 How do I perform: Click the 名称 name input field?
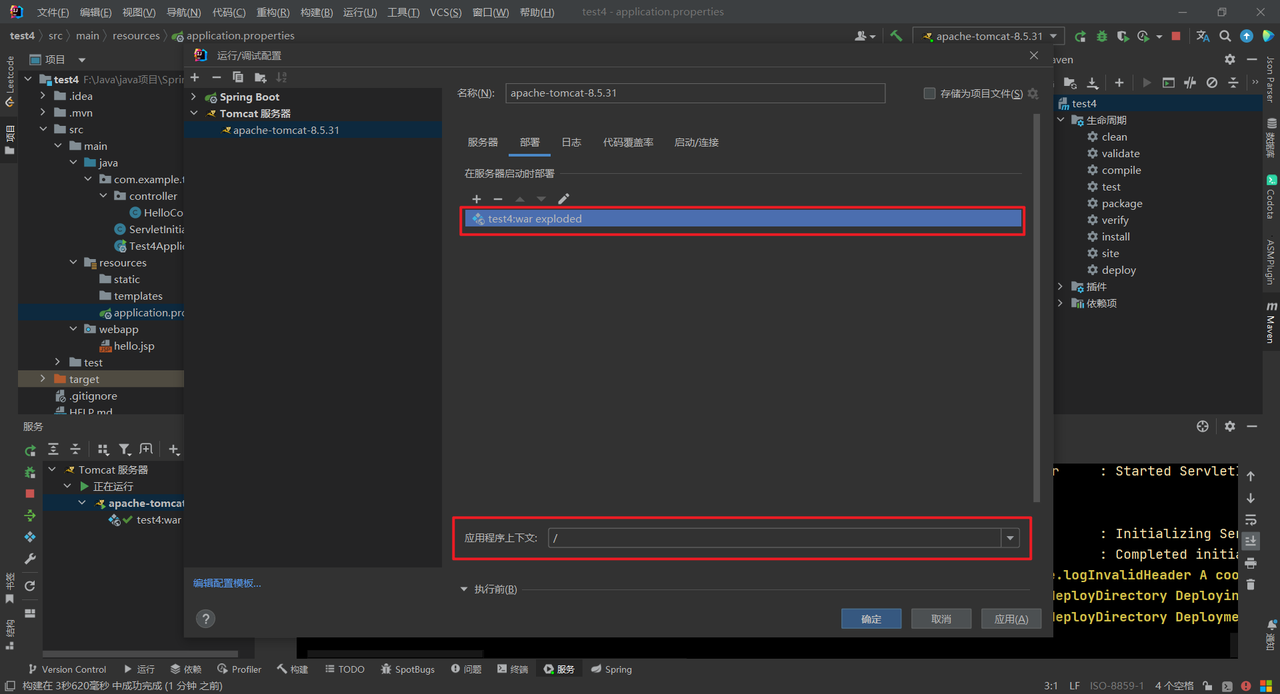point(695,93)
